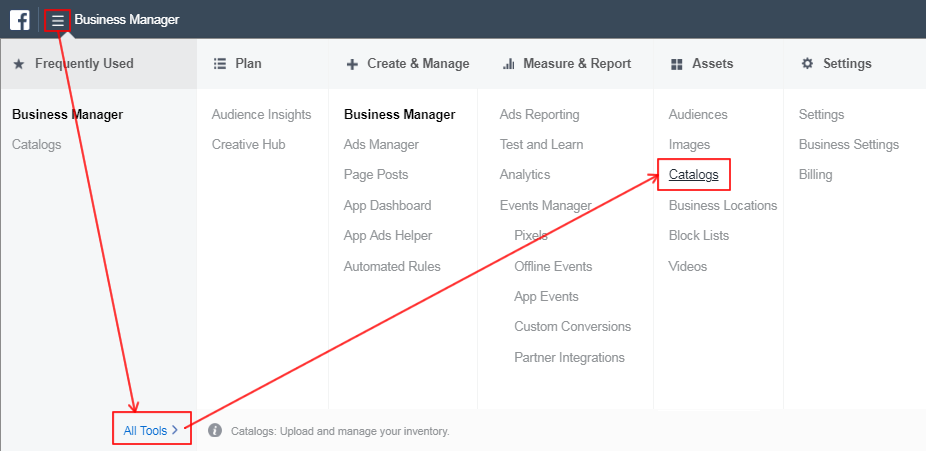Click the grid icon beside Assets

(x=677, y=64)
